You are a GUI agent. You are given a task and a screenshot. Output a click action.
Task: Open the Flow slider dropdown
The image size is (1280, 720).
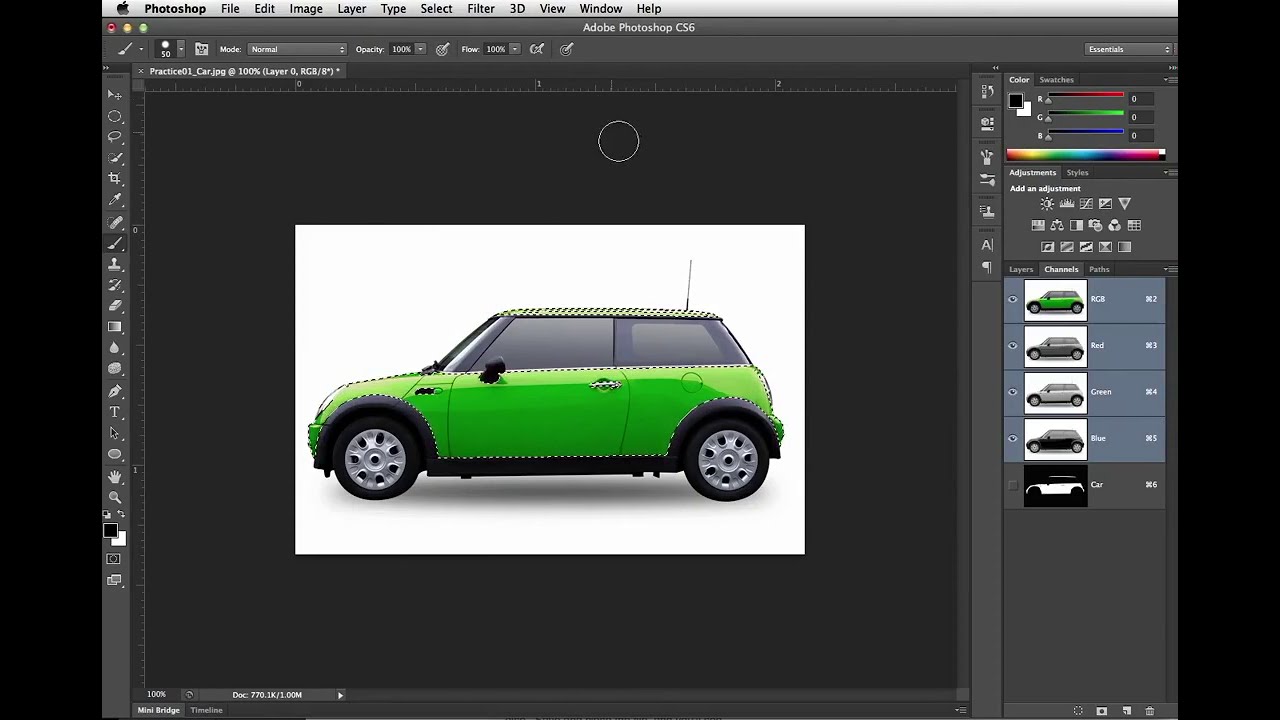coord(515,49)
